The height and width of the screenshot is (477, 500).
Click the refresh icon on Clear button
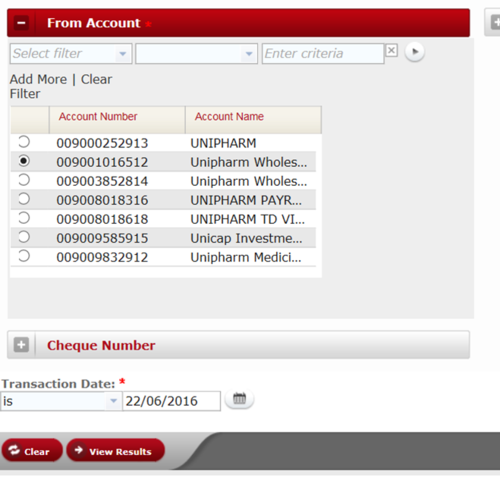[14, 450]
